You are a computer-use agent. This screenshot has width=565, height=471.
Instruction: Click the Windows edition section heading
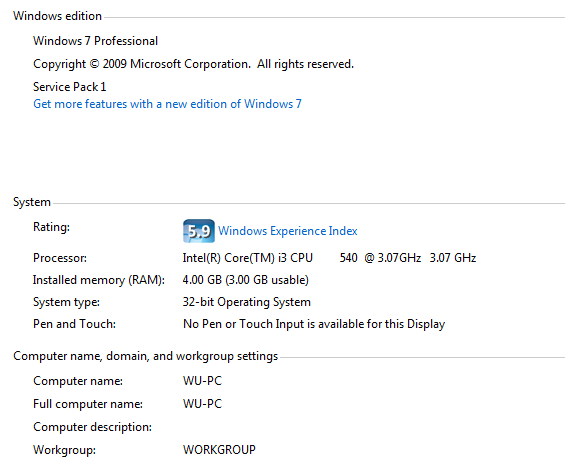57,16
